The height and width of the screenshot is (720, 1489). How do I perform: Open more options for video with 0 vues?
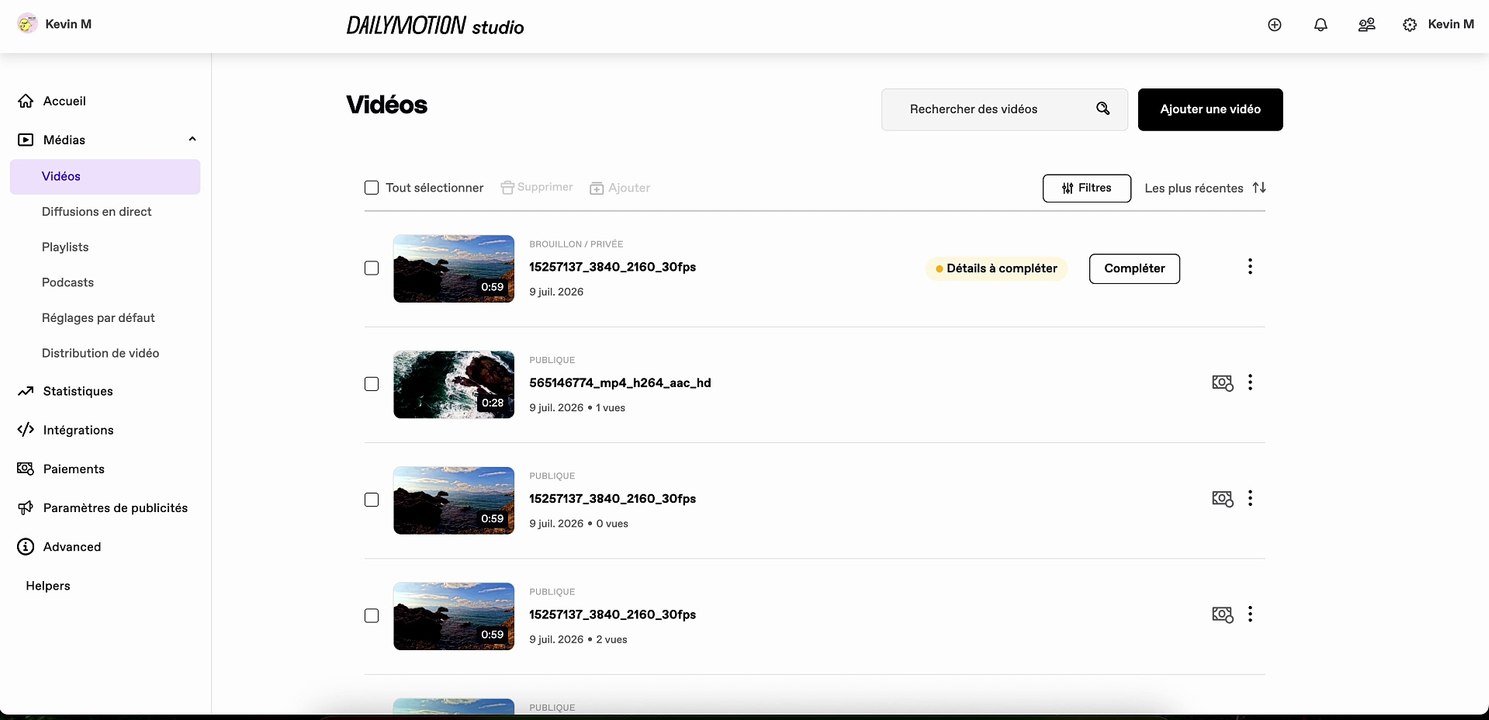click(x=1250, y=498)
